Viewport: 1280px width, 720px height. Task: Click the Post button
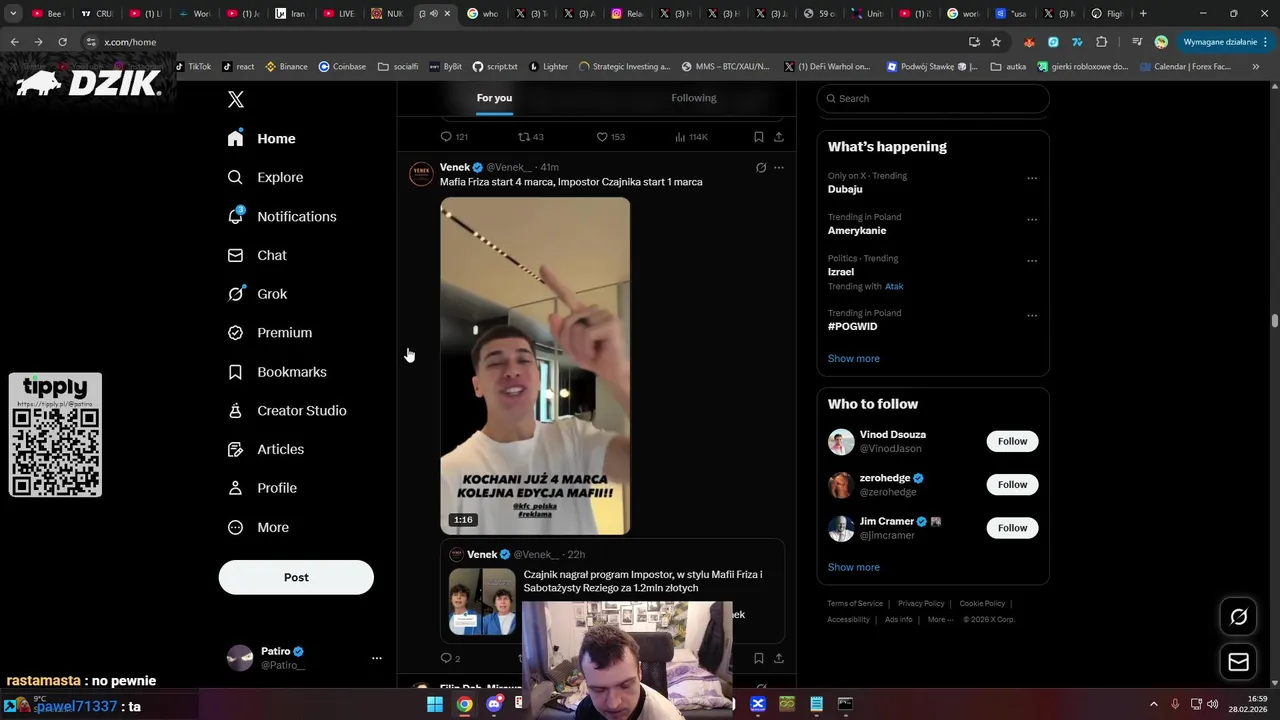coord(296,577)
